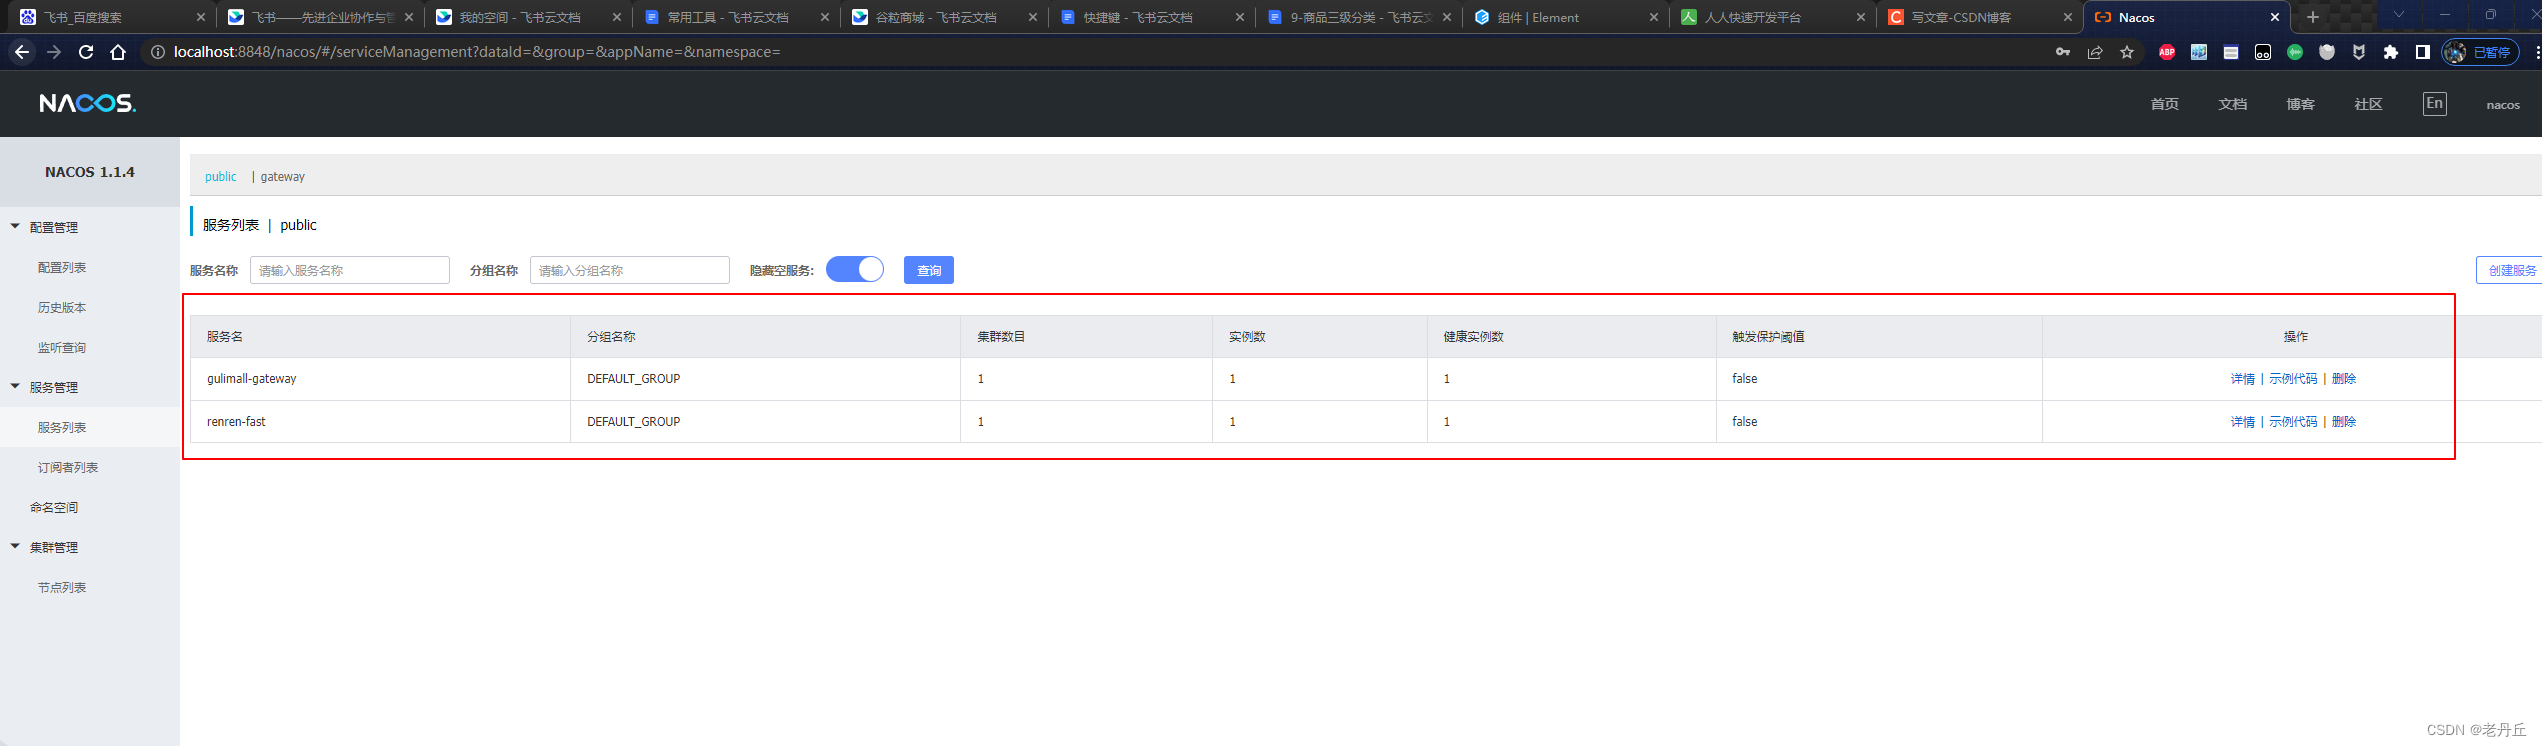Open 示例代码 for gulimall-gateway
Image resolution: width=2542 pixels, height=746 pixels.
[2293, 379]
